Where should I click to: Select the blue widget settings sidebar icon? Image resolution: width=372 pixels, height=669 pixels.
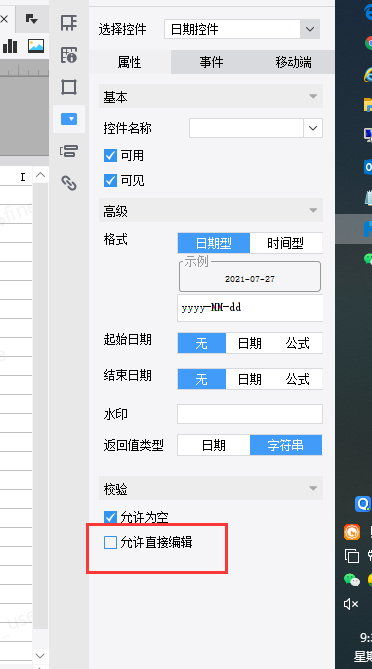point(69,119)
